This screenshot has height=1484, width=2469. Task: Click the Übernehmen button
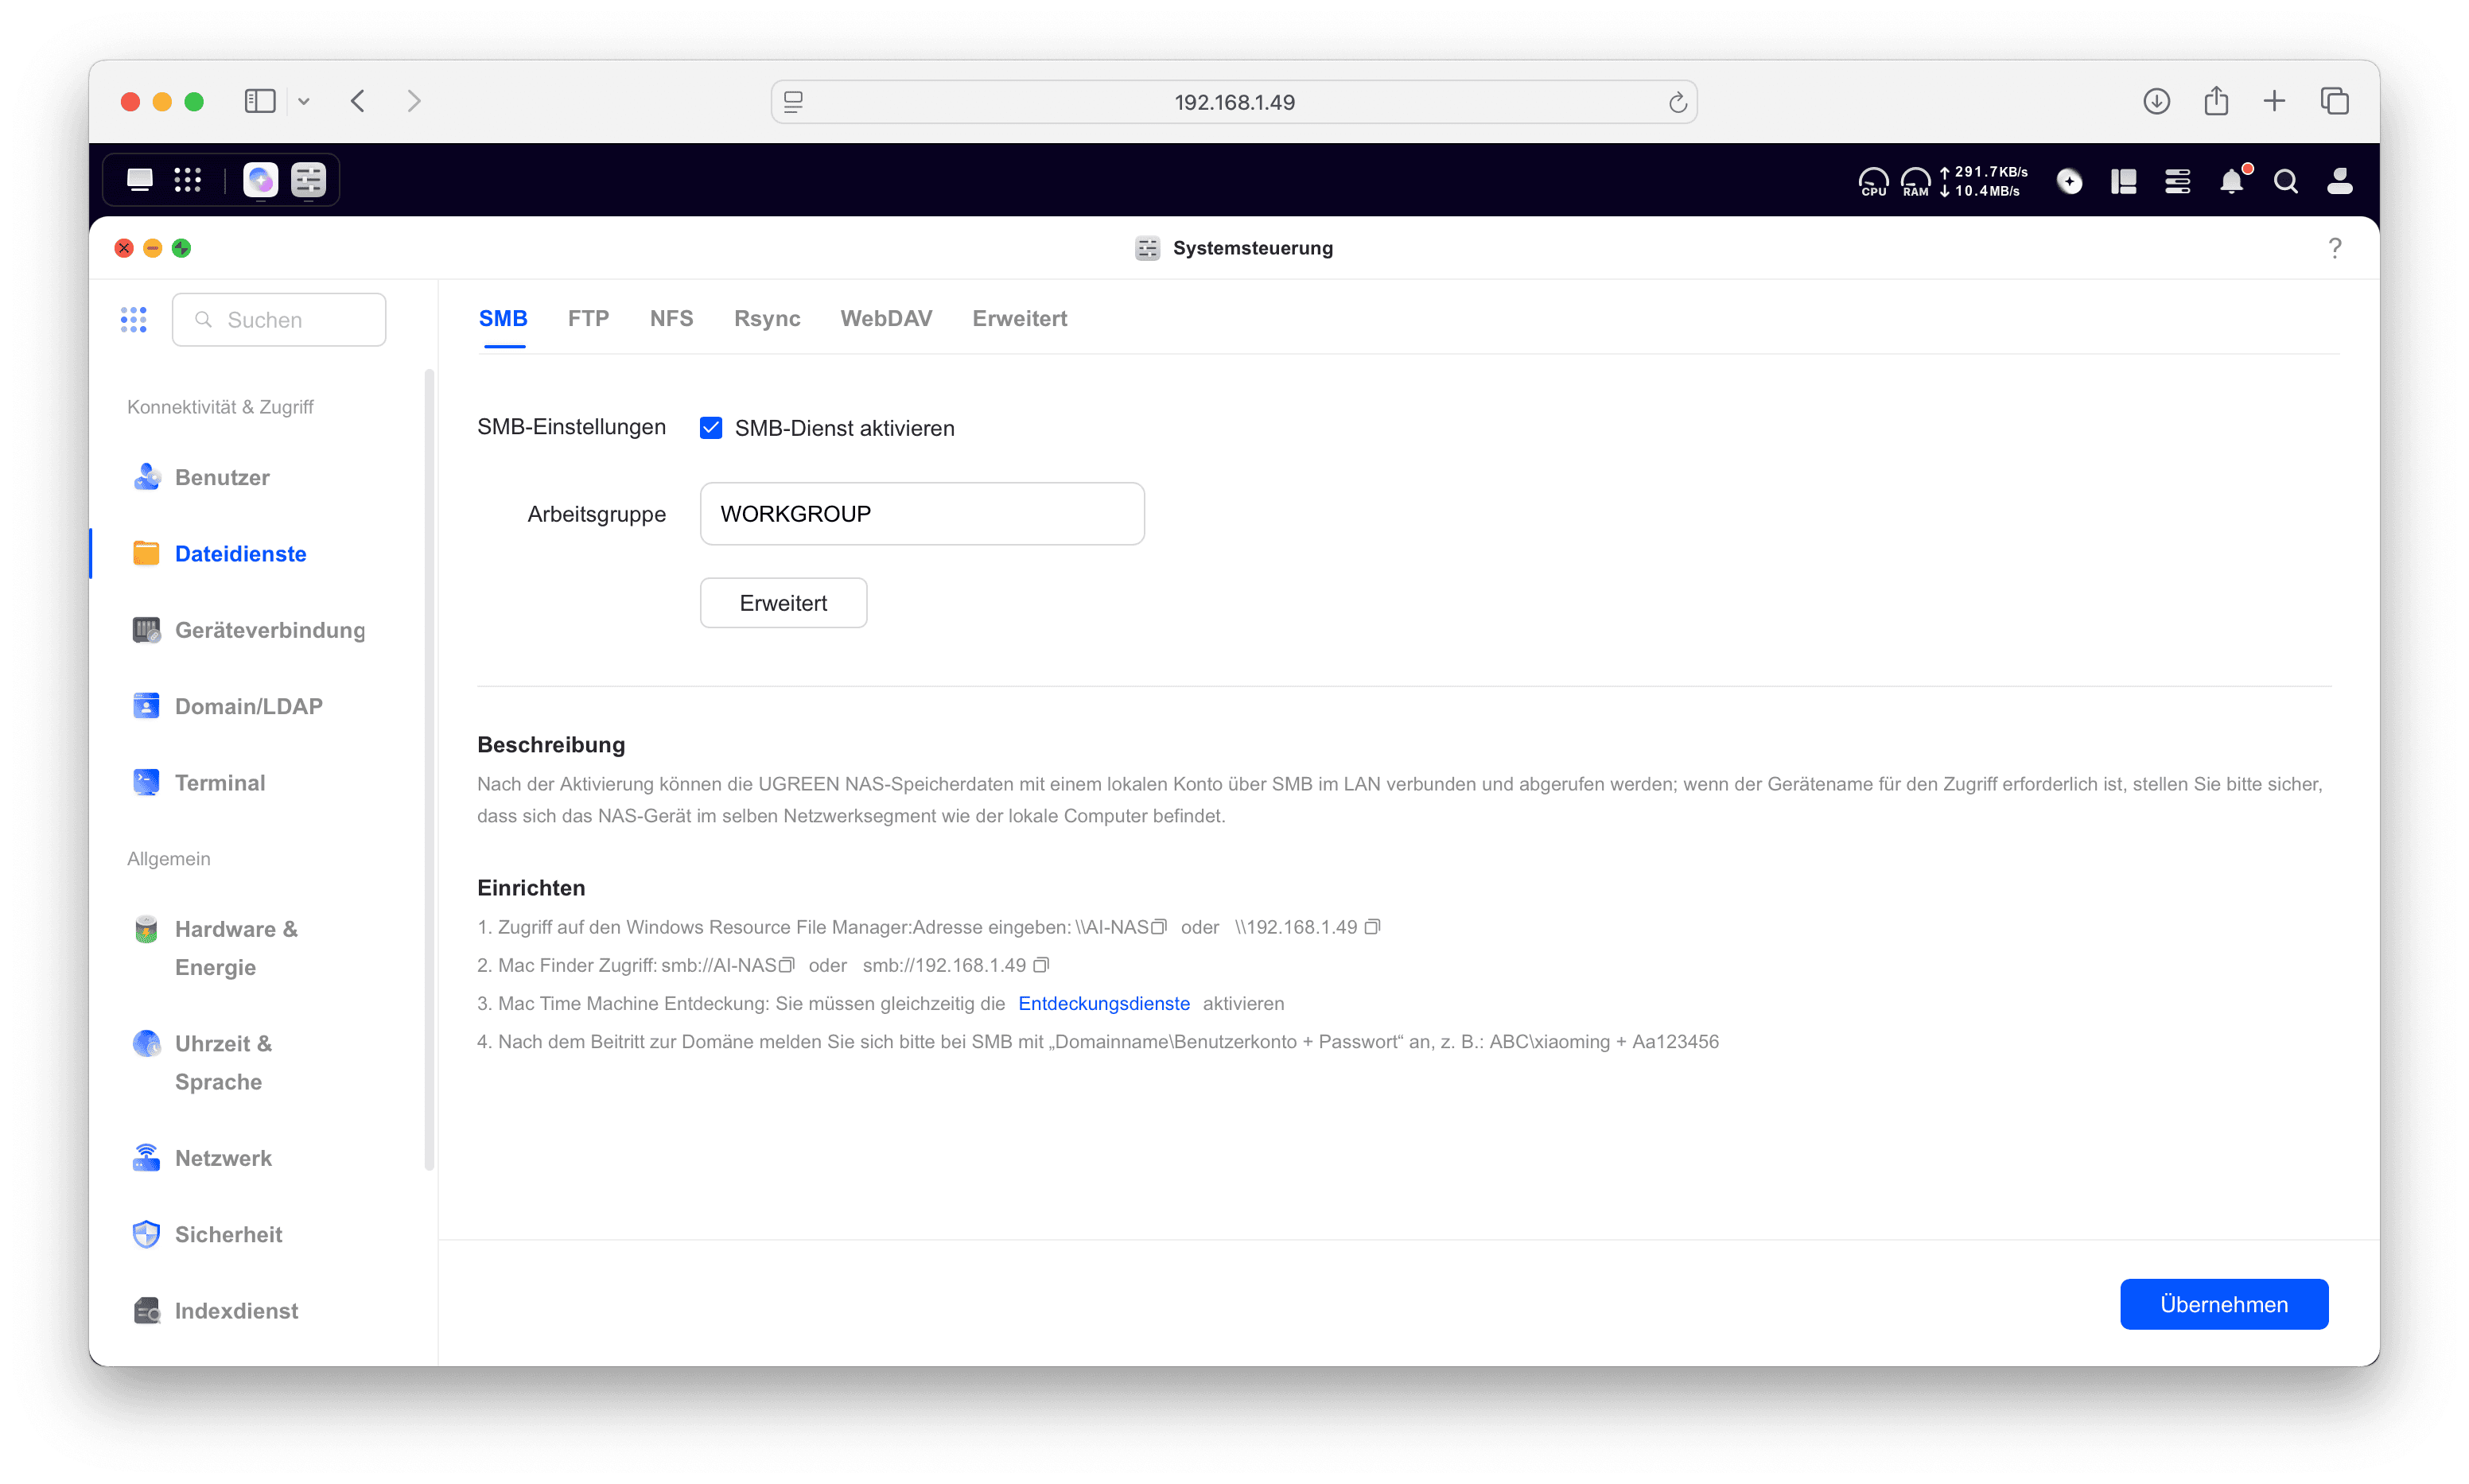[x=2223, y=1304]
